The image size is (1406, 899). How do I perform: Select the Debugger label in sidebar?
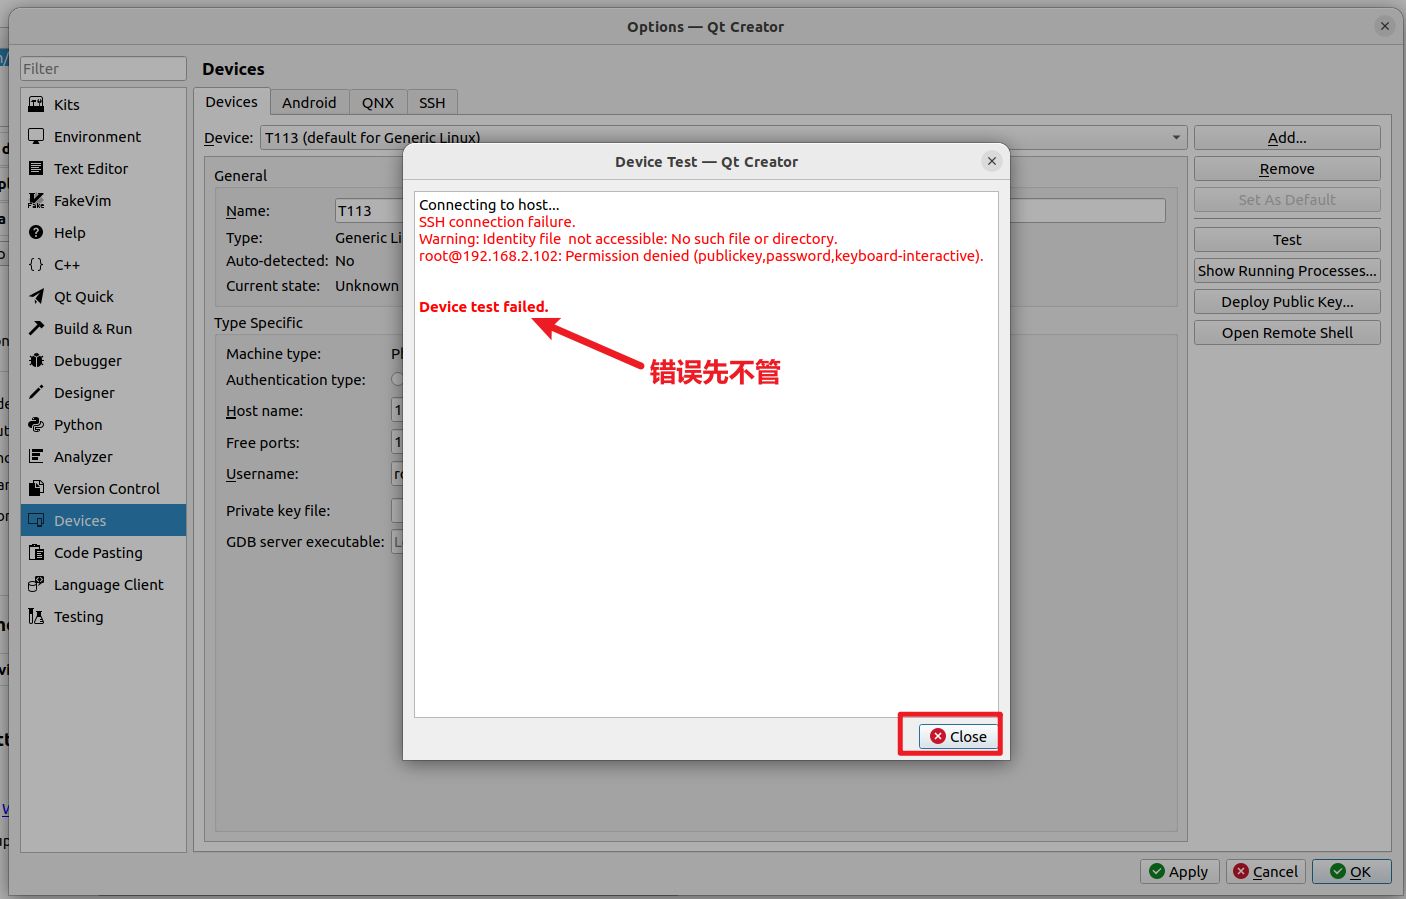pos(88,360)
